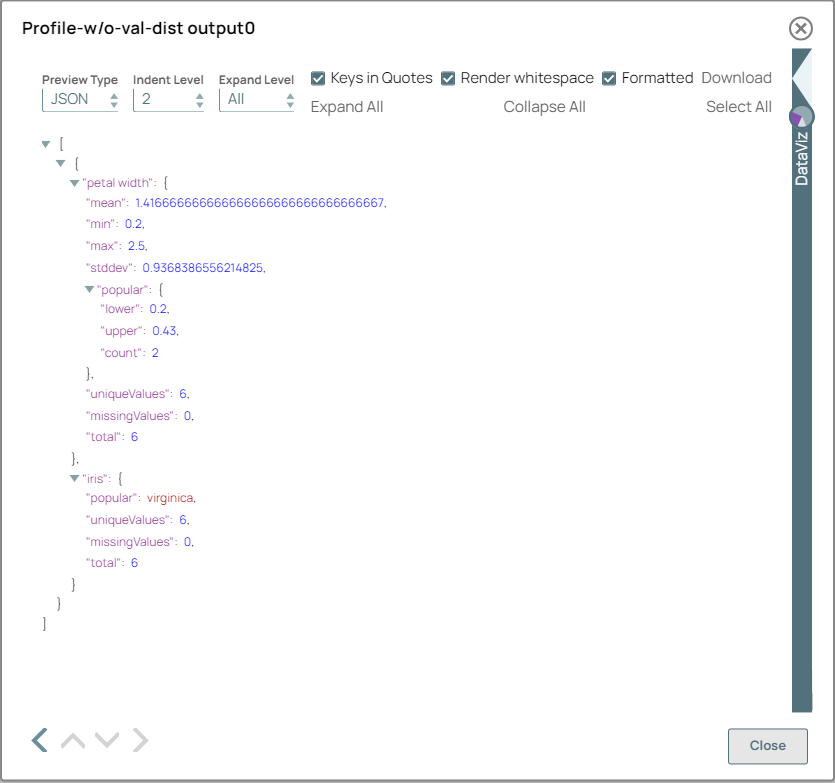Click the left arrow to view previous output
Viewport: 835px width, 783px height.
point(39,740)
